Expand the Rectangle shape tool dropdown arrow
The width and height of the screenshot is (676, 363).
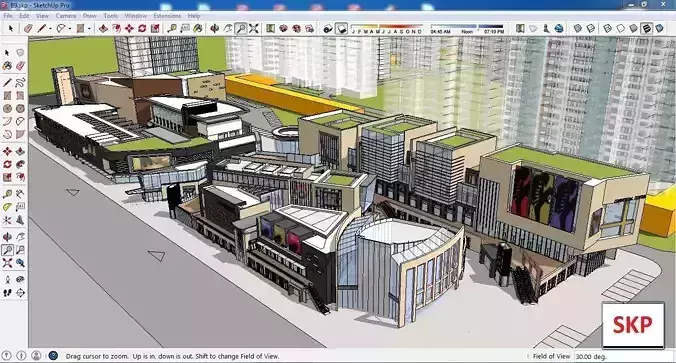coord(89,29)
